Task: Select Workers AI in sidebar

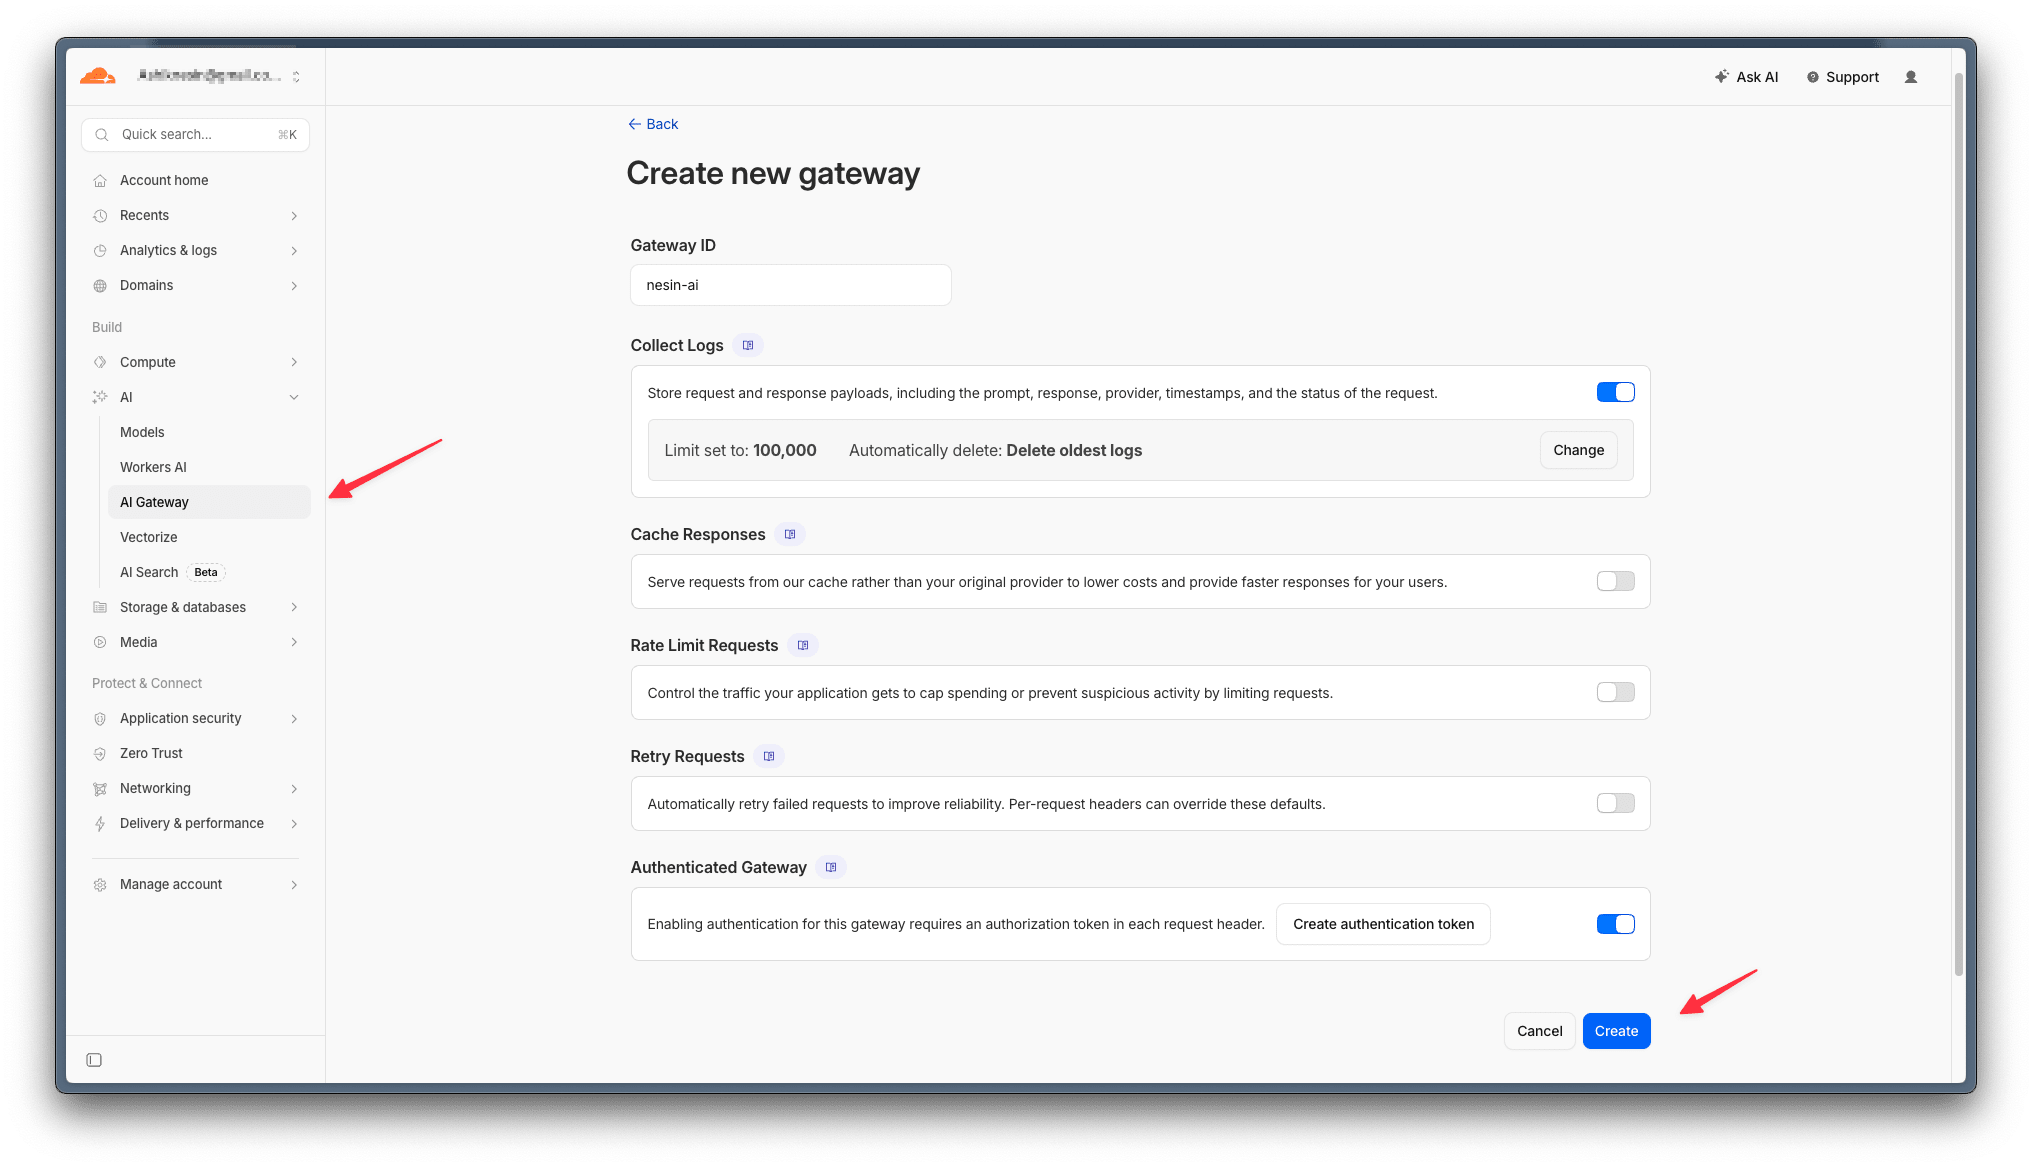Action: pyautogui.click(x=153, y=467)
